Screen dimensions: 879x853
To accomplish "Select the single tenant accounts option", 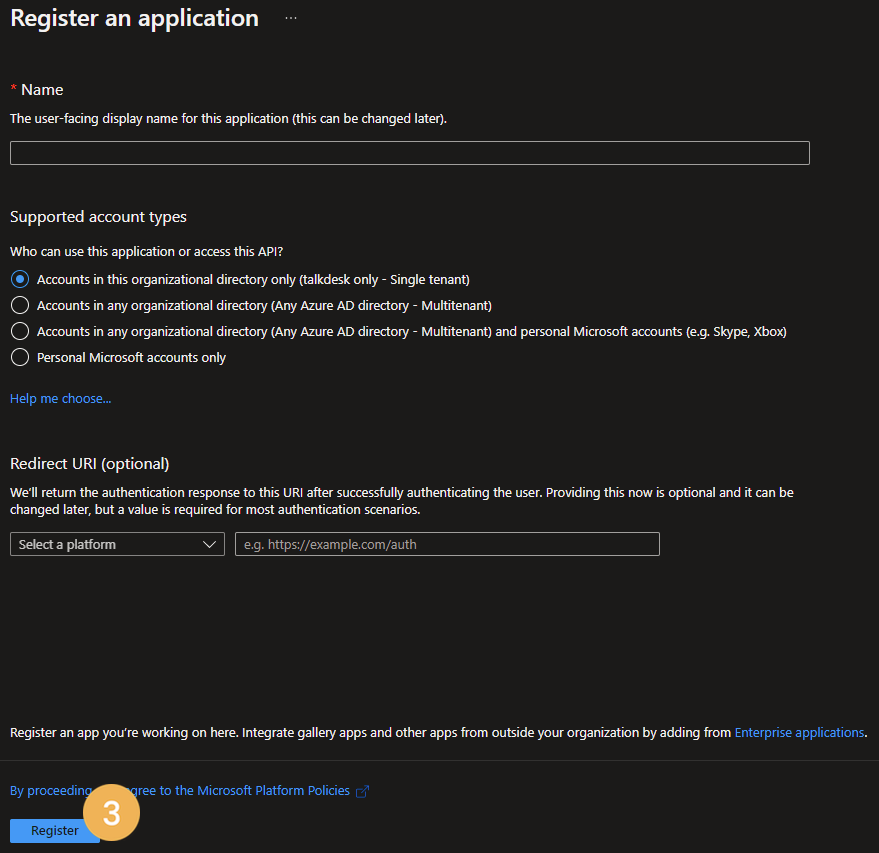I will pos(19,279).
